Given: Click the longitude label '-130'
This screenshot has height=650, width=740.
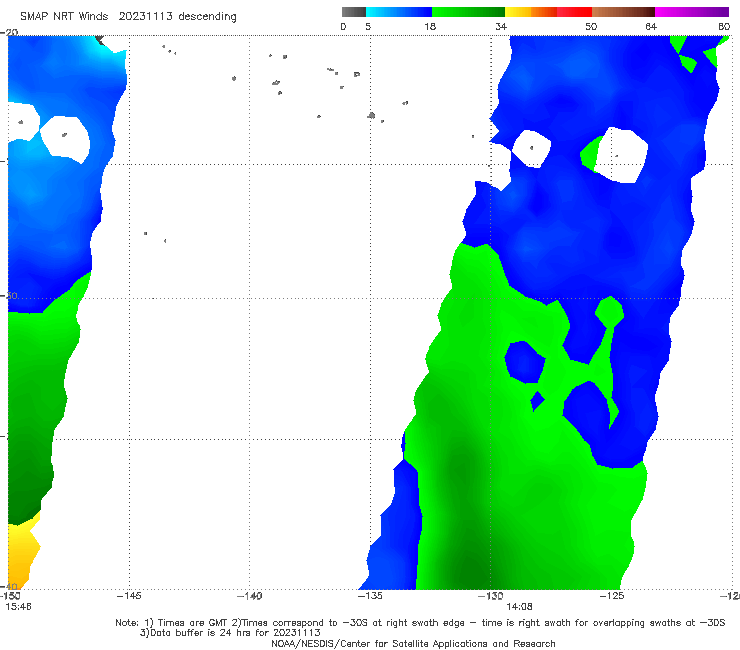Looking at the screenshot, I should tap(491, 596).
